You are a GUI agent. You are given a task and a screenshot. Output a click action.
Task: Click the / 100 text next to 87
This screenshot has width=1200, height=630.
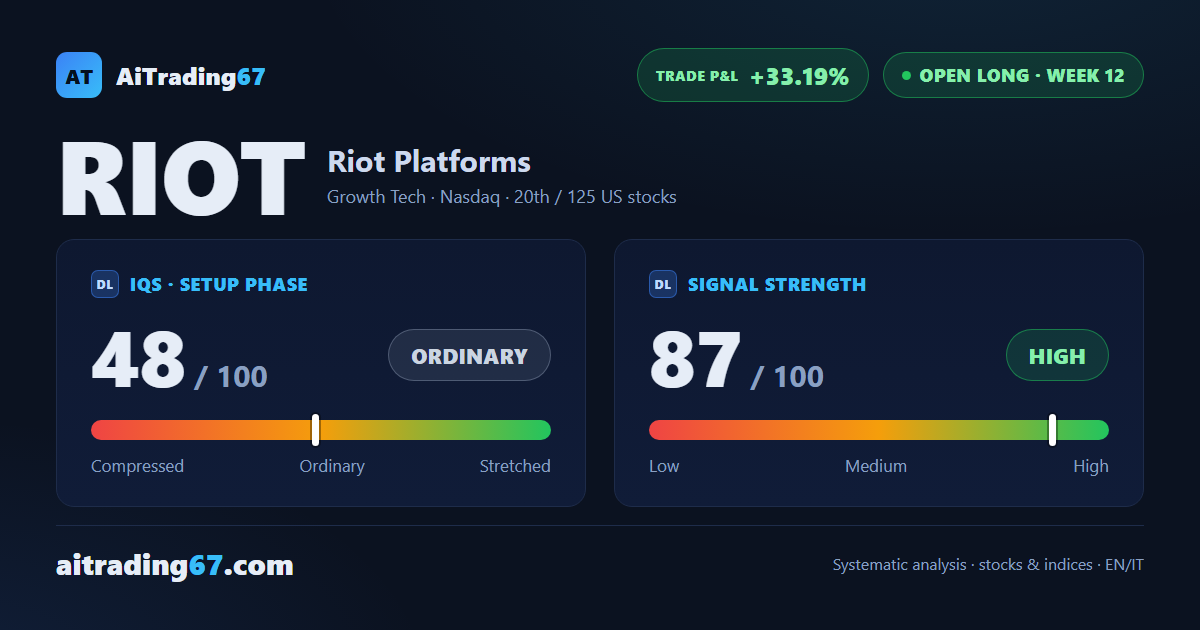[788, 377]
